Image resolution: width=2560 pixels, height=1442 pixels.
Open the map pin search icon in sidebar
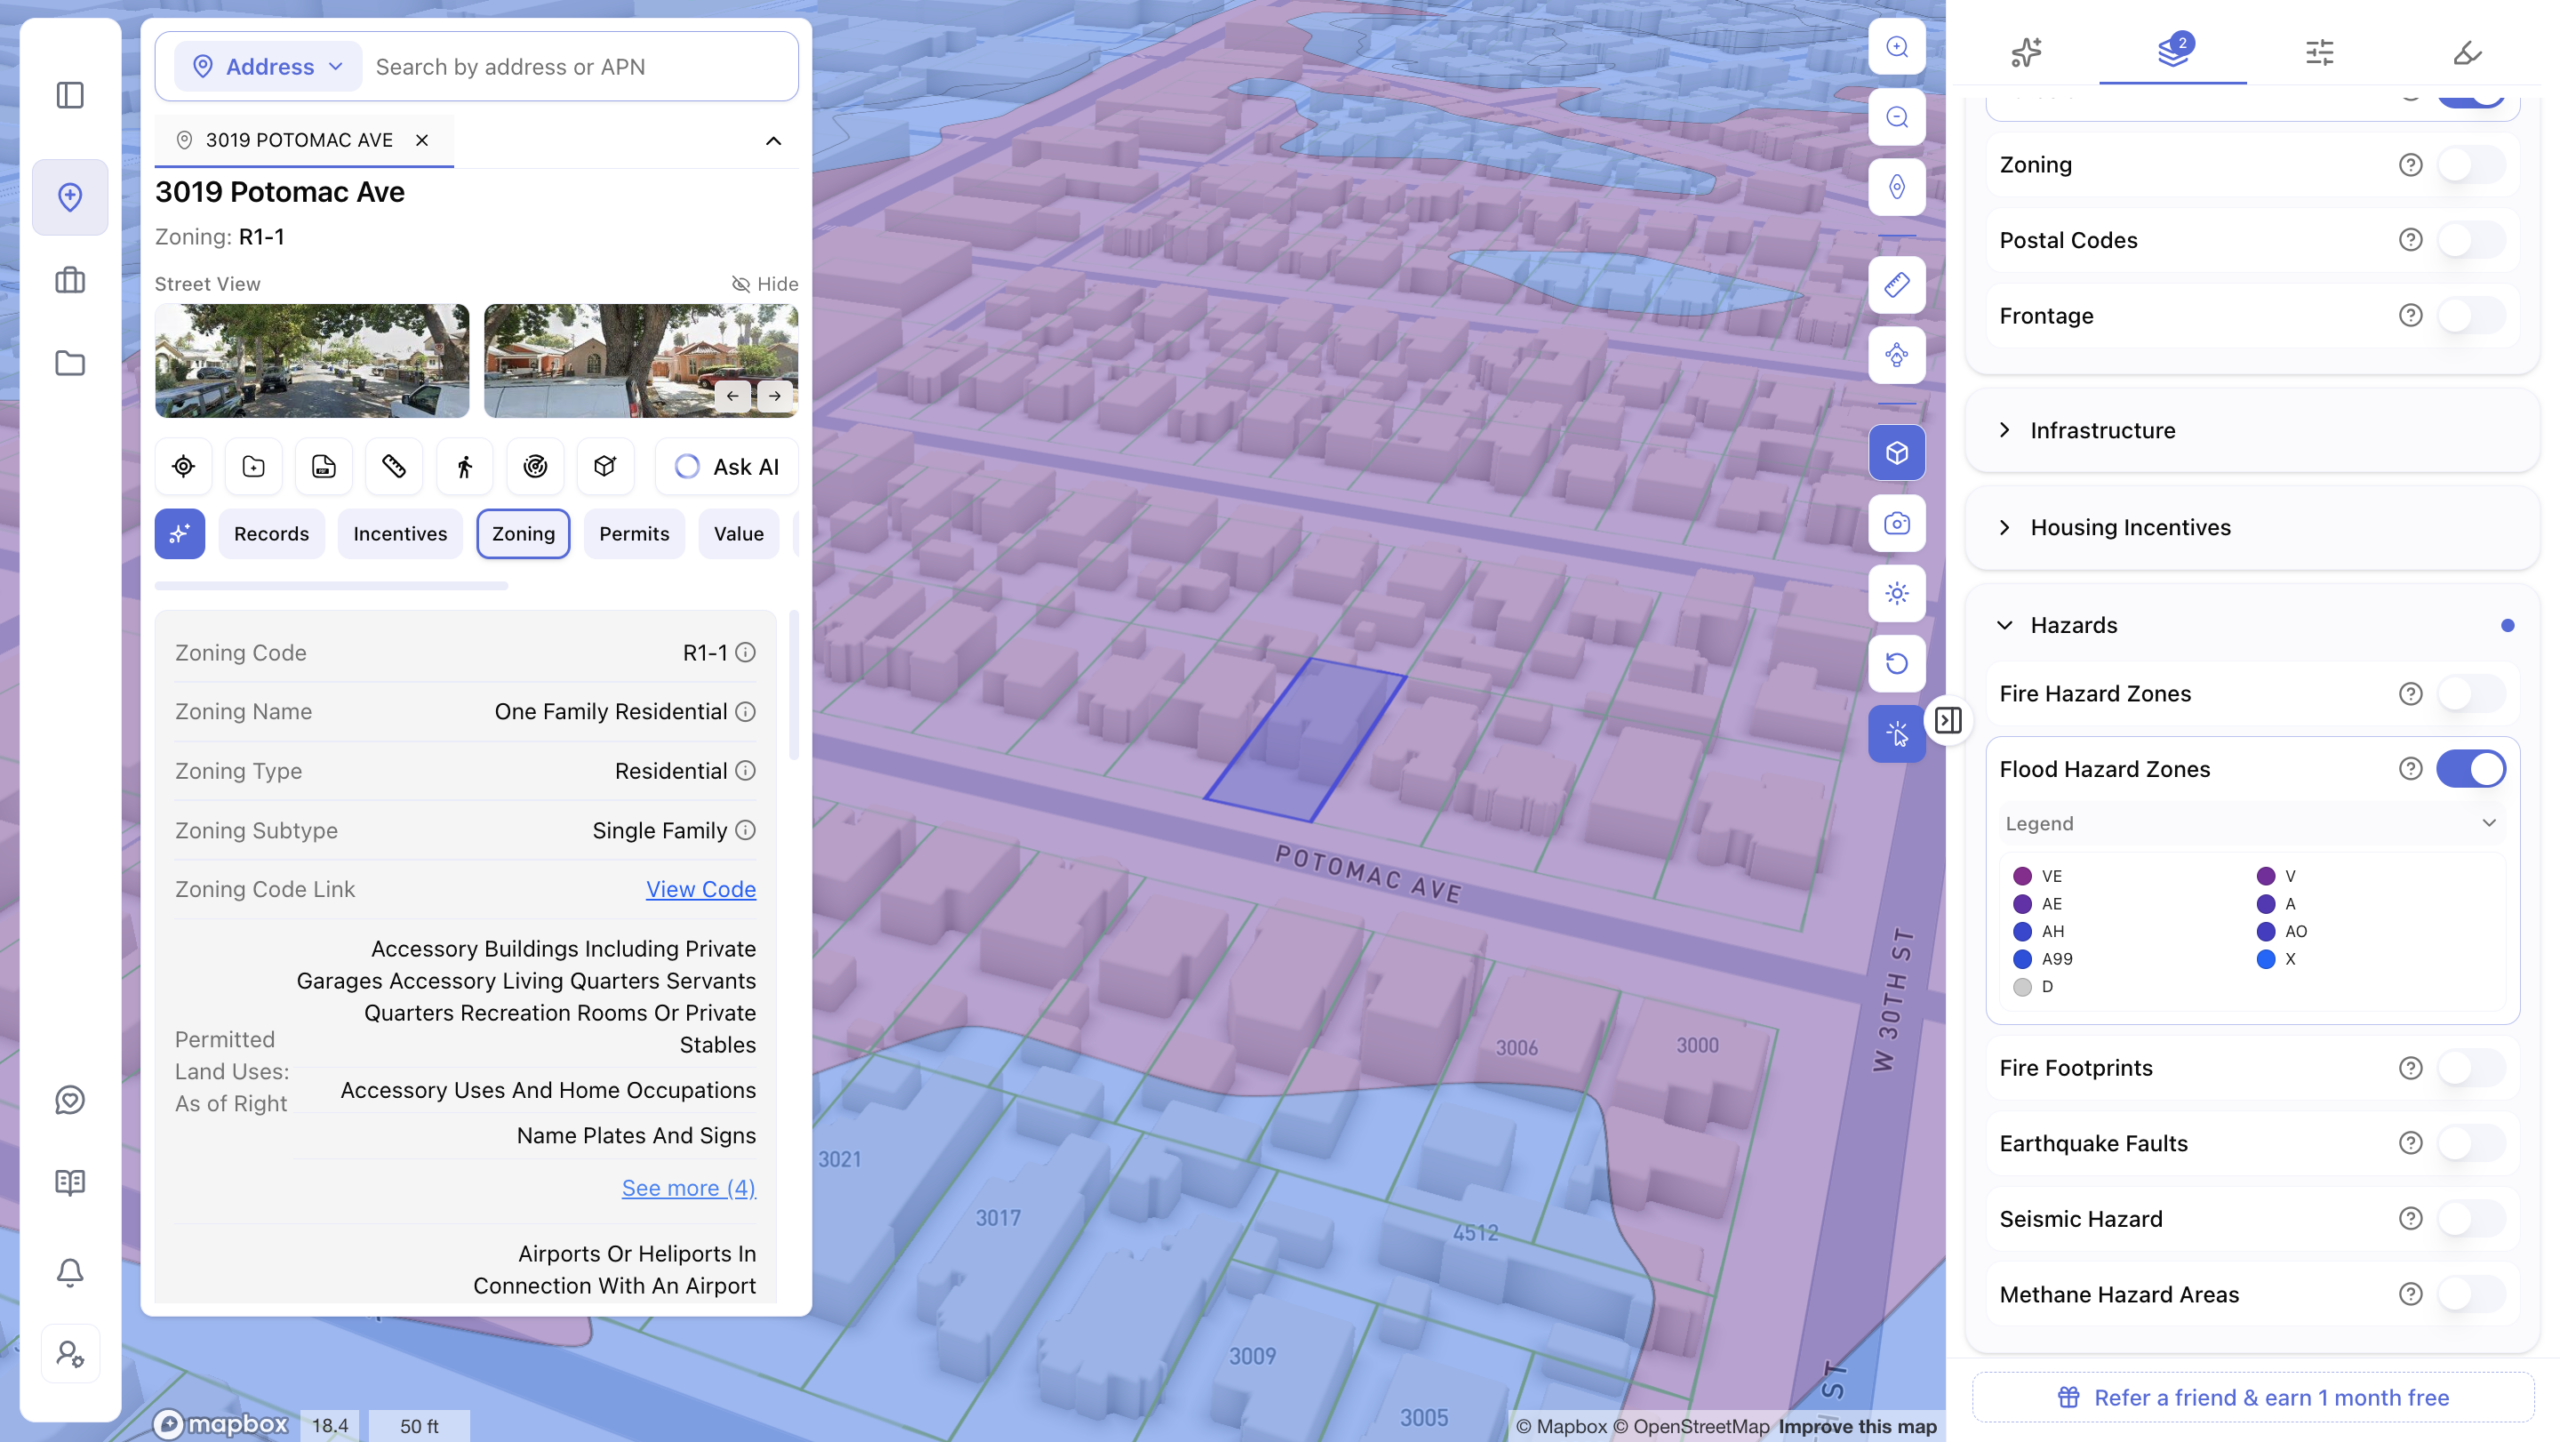click(70, 197)
